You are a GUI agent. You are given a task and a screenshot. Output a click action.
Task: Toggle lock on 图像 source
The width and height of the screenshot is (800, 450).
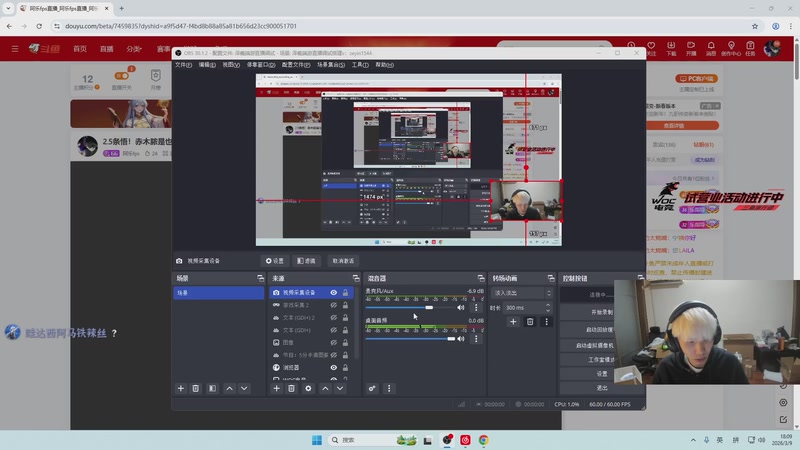(345, 342)
